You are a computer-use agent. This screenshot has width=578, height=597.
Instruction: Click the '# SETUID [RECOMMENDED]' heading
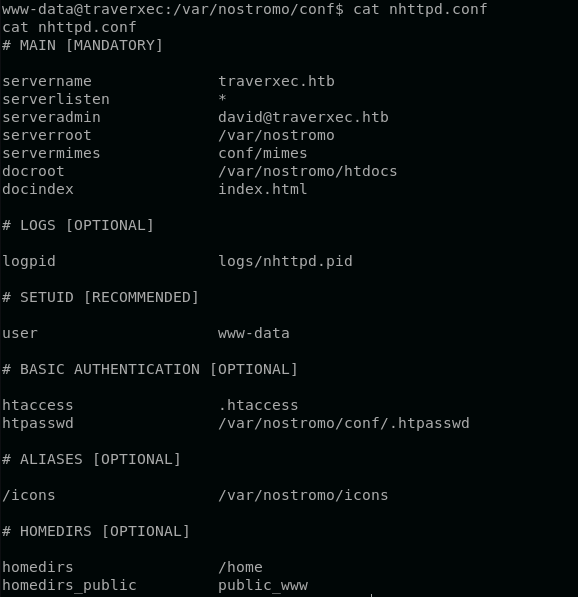100,297
